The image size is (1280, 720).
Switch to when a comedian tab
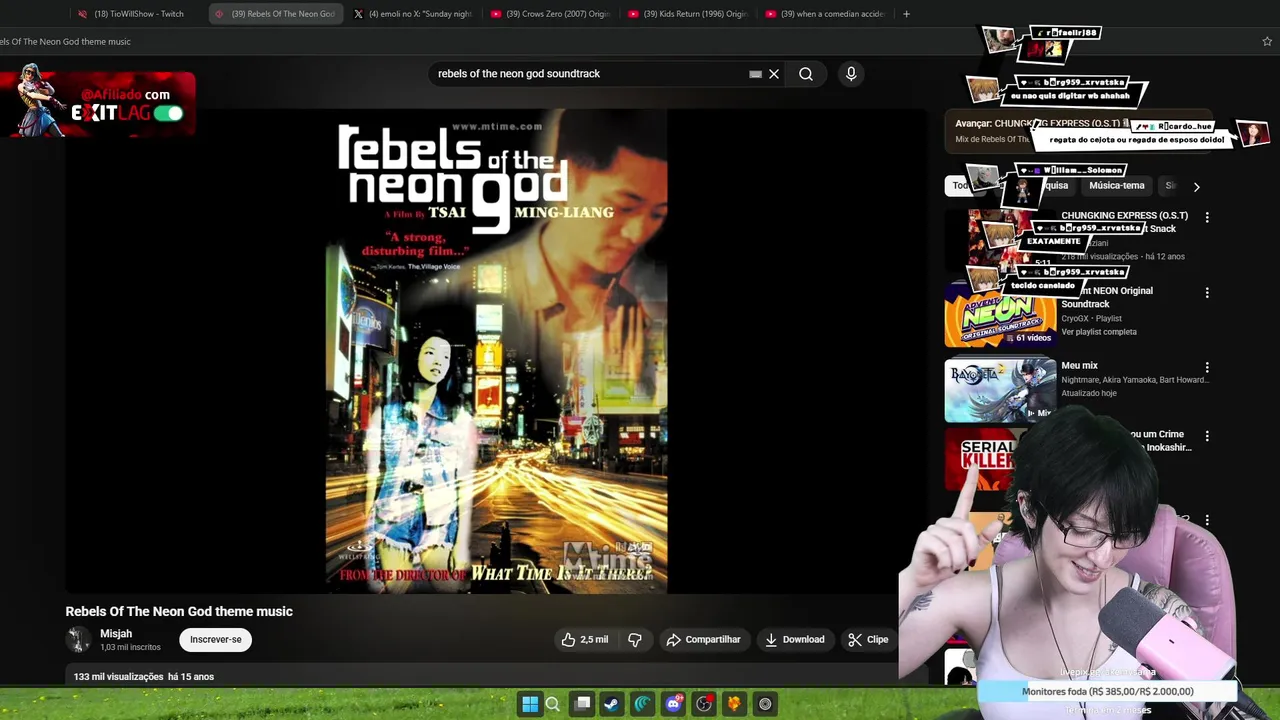[x=824, y=14]
